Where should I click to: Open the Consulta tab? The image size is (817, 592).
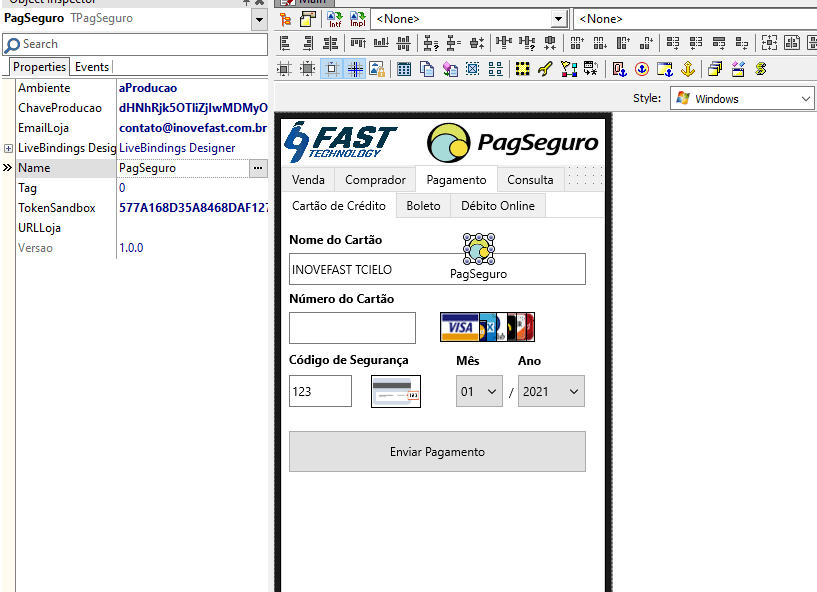pos(530,180)
